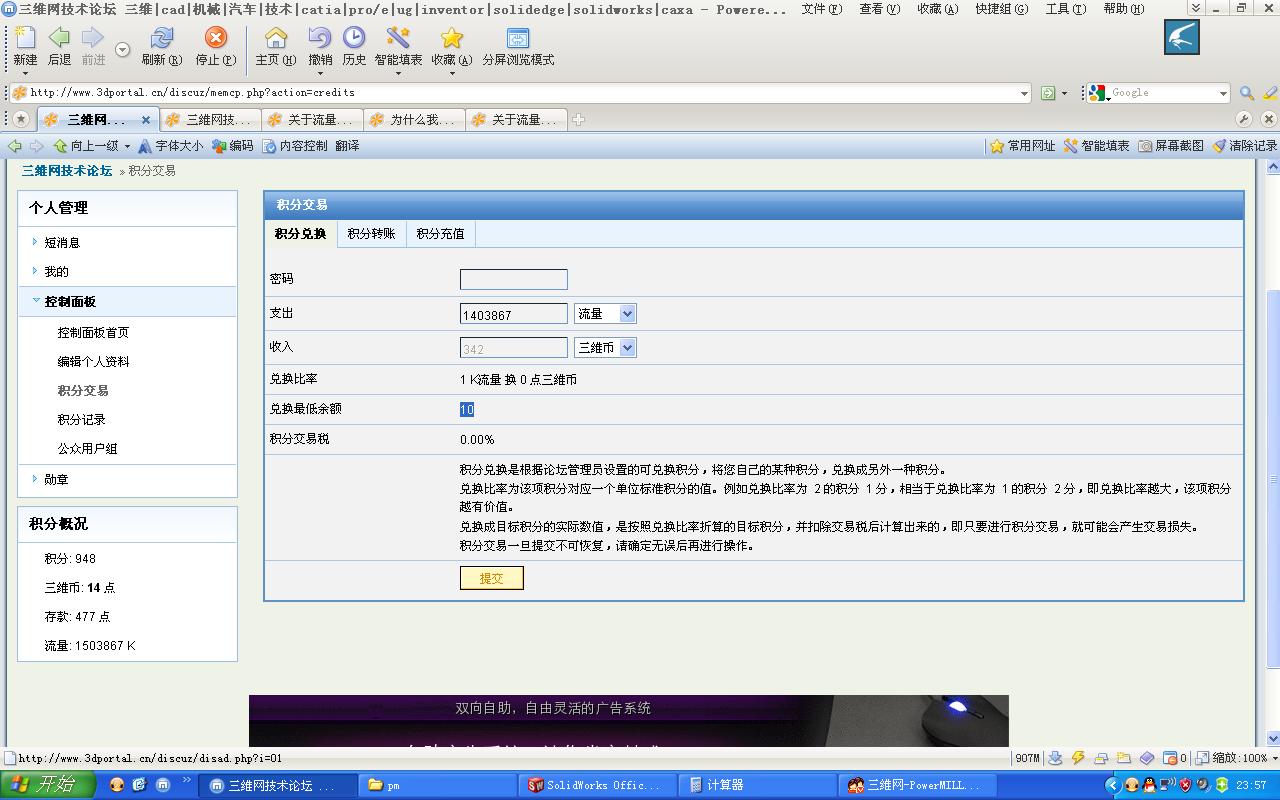Open the 收藏 star favorites icon
1280x800 pixels.
click(452, 39)
